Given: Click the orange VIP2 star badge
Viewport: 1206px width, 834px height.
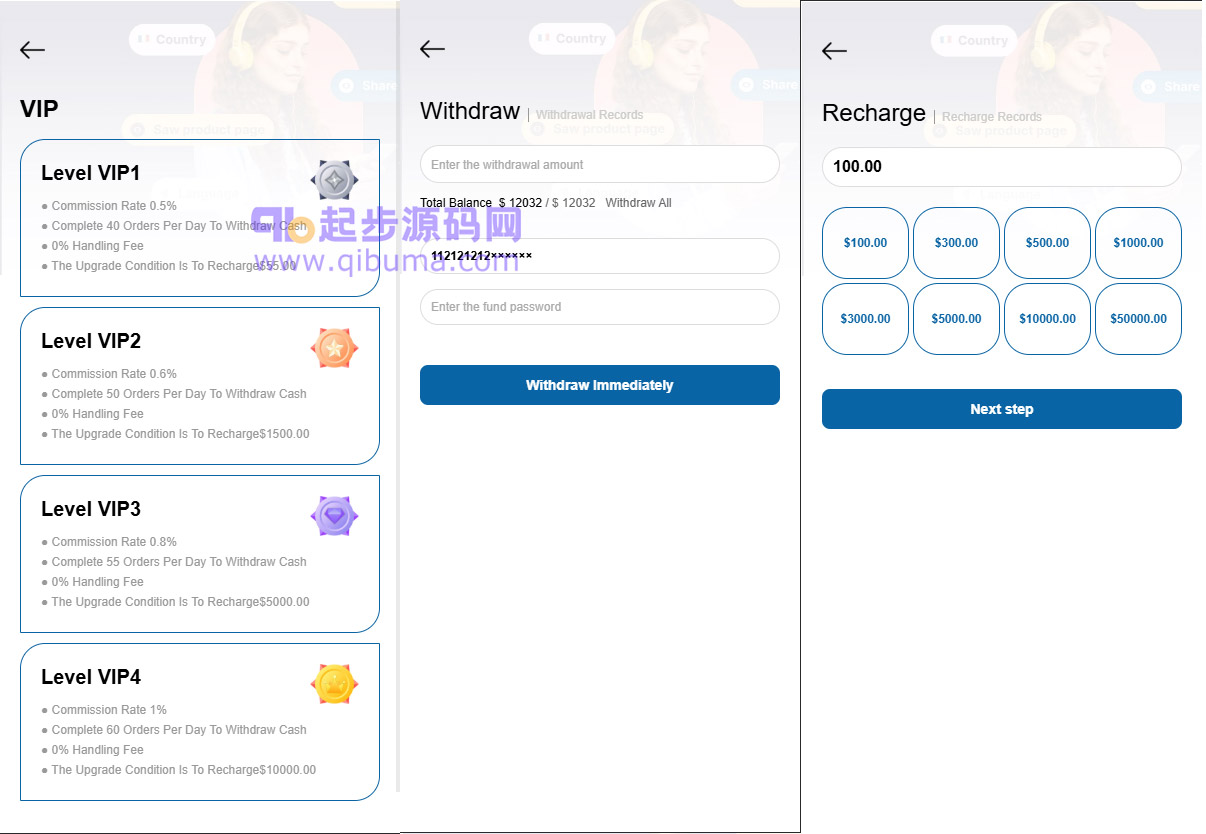Looking at the screenshot, I should pos(334,348).
